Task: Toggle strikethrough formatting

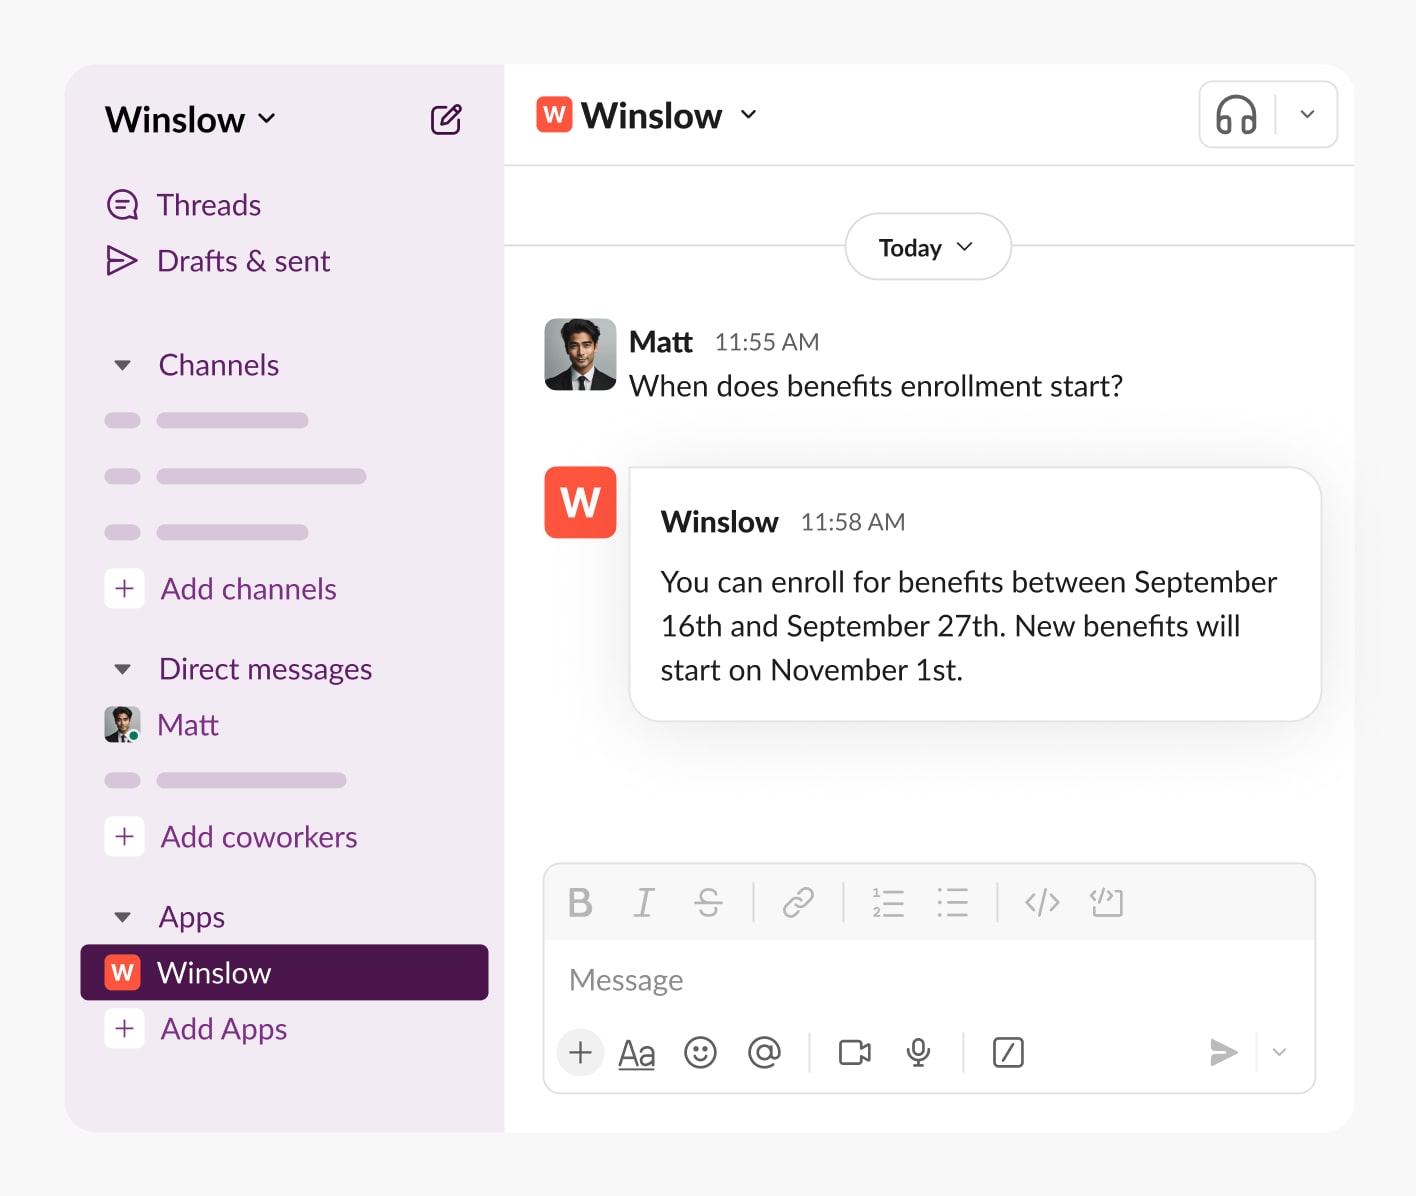Action: pyautogui.click(x=708, y=903)
